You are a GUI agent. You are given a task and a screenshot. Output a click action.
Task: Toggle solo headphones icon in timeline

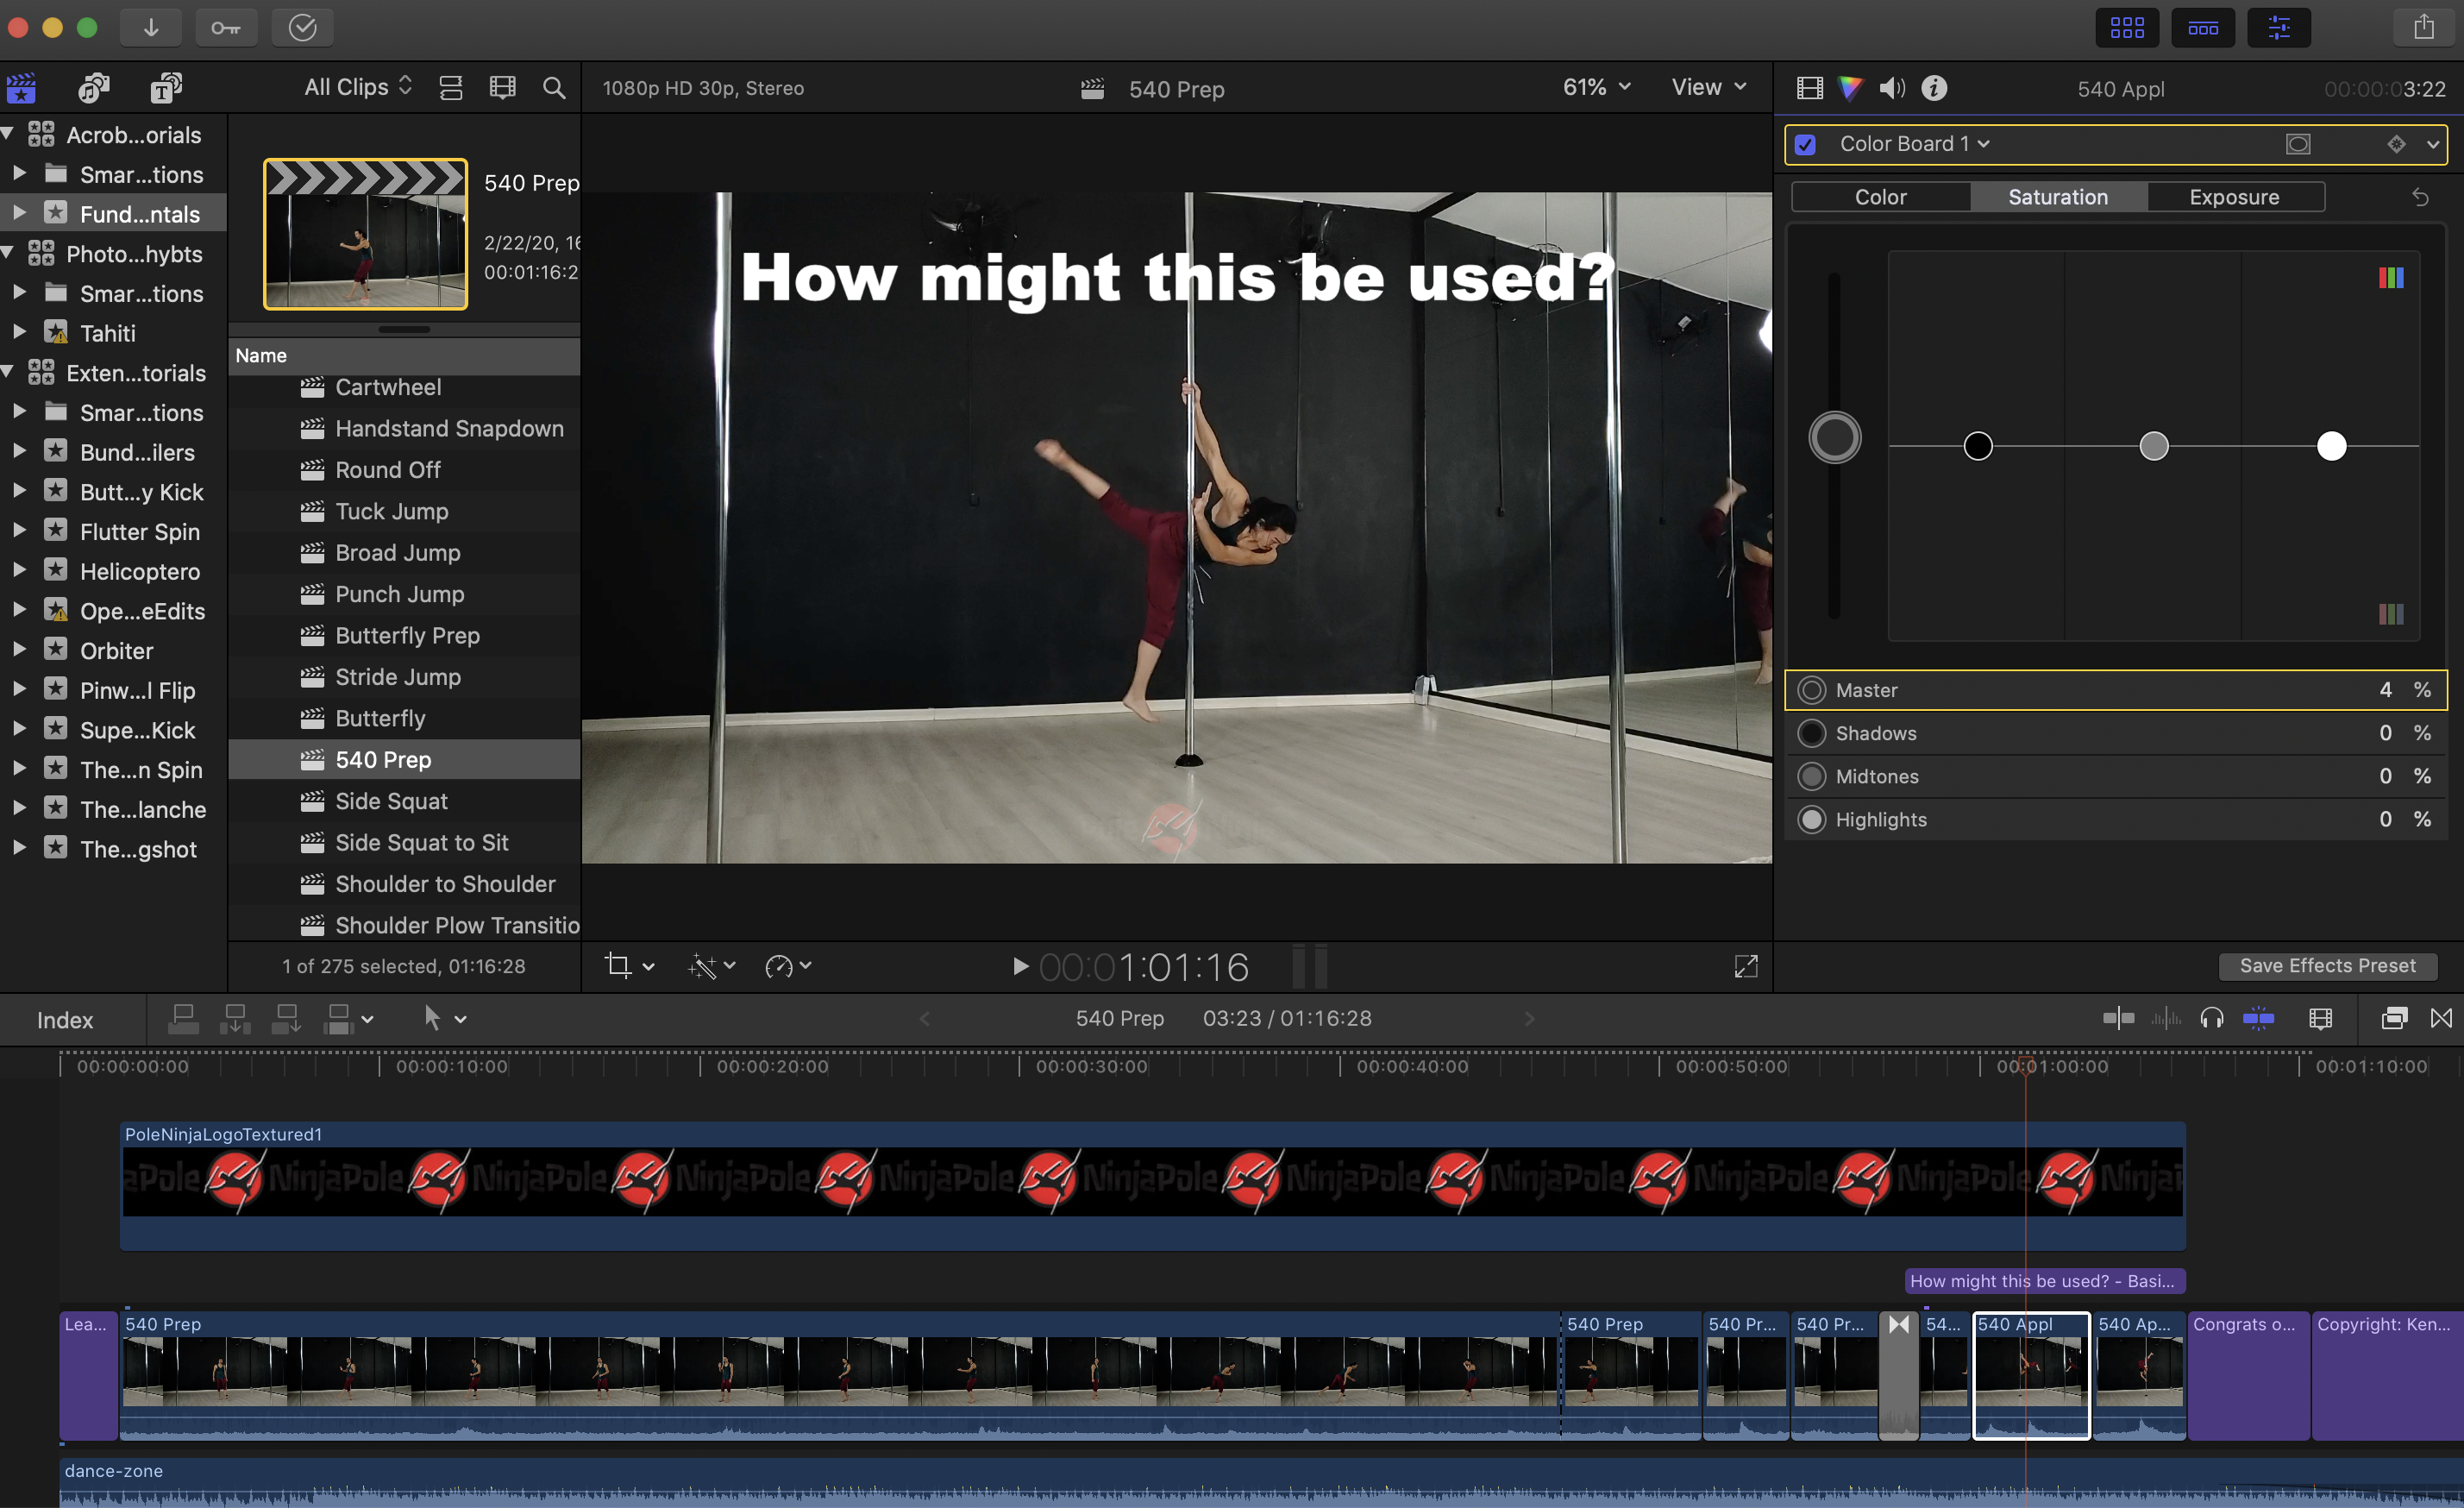(x=2211, y=1018)
